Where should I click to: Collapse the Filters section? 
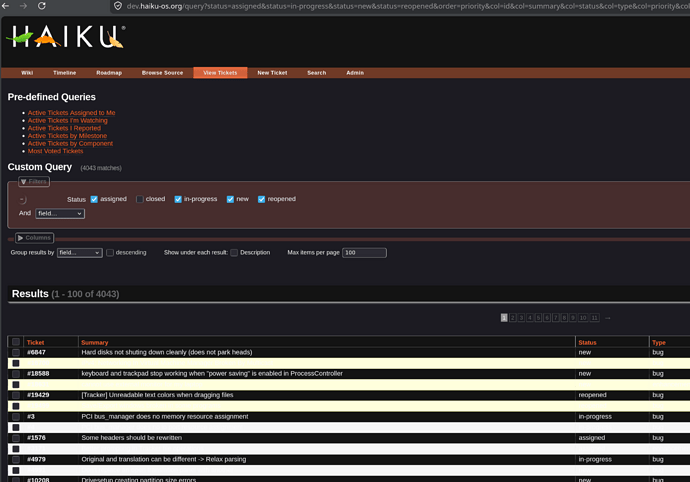tap(34, 181)
